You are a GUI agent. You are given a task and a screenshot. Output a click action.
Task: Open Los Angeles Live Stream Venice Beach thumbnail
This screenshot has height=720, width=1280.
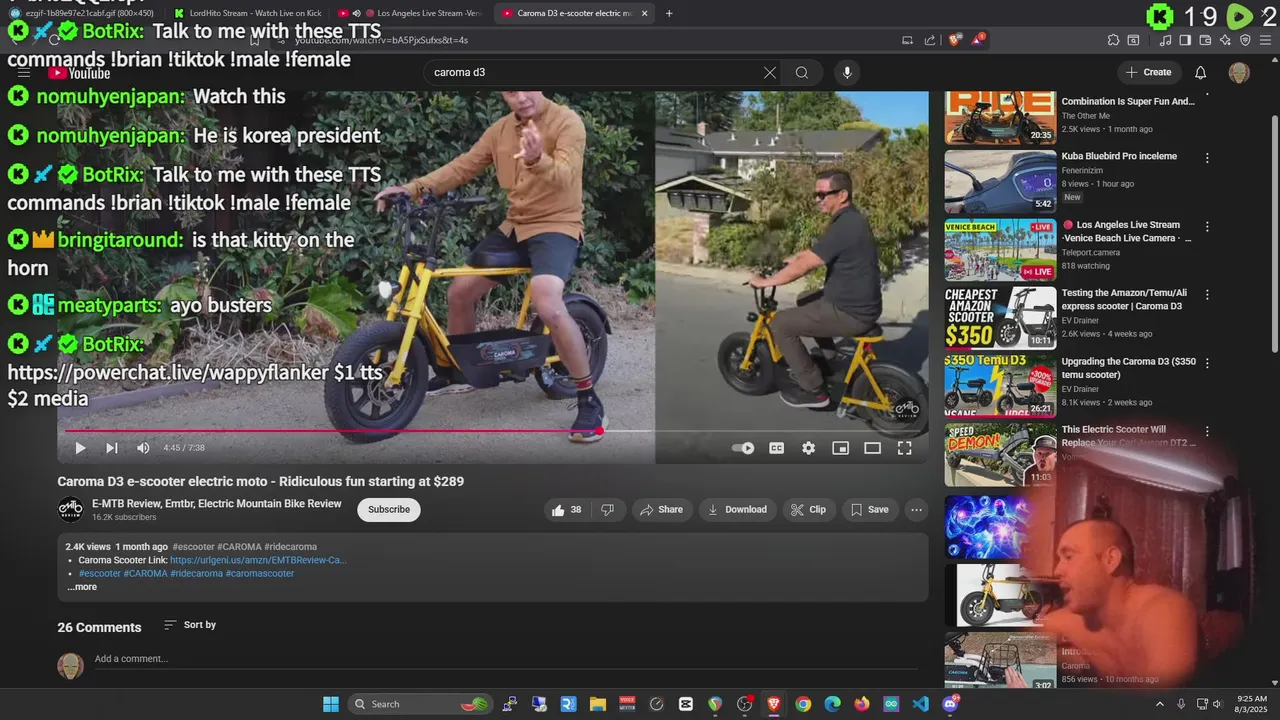[x=1000, y=250]
